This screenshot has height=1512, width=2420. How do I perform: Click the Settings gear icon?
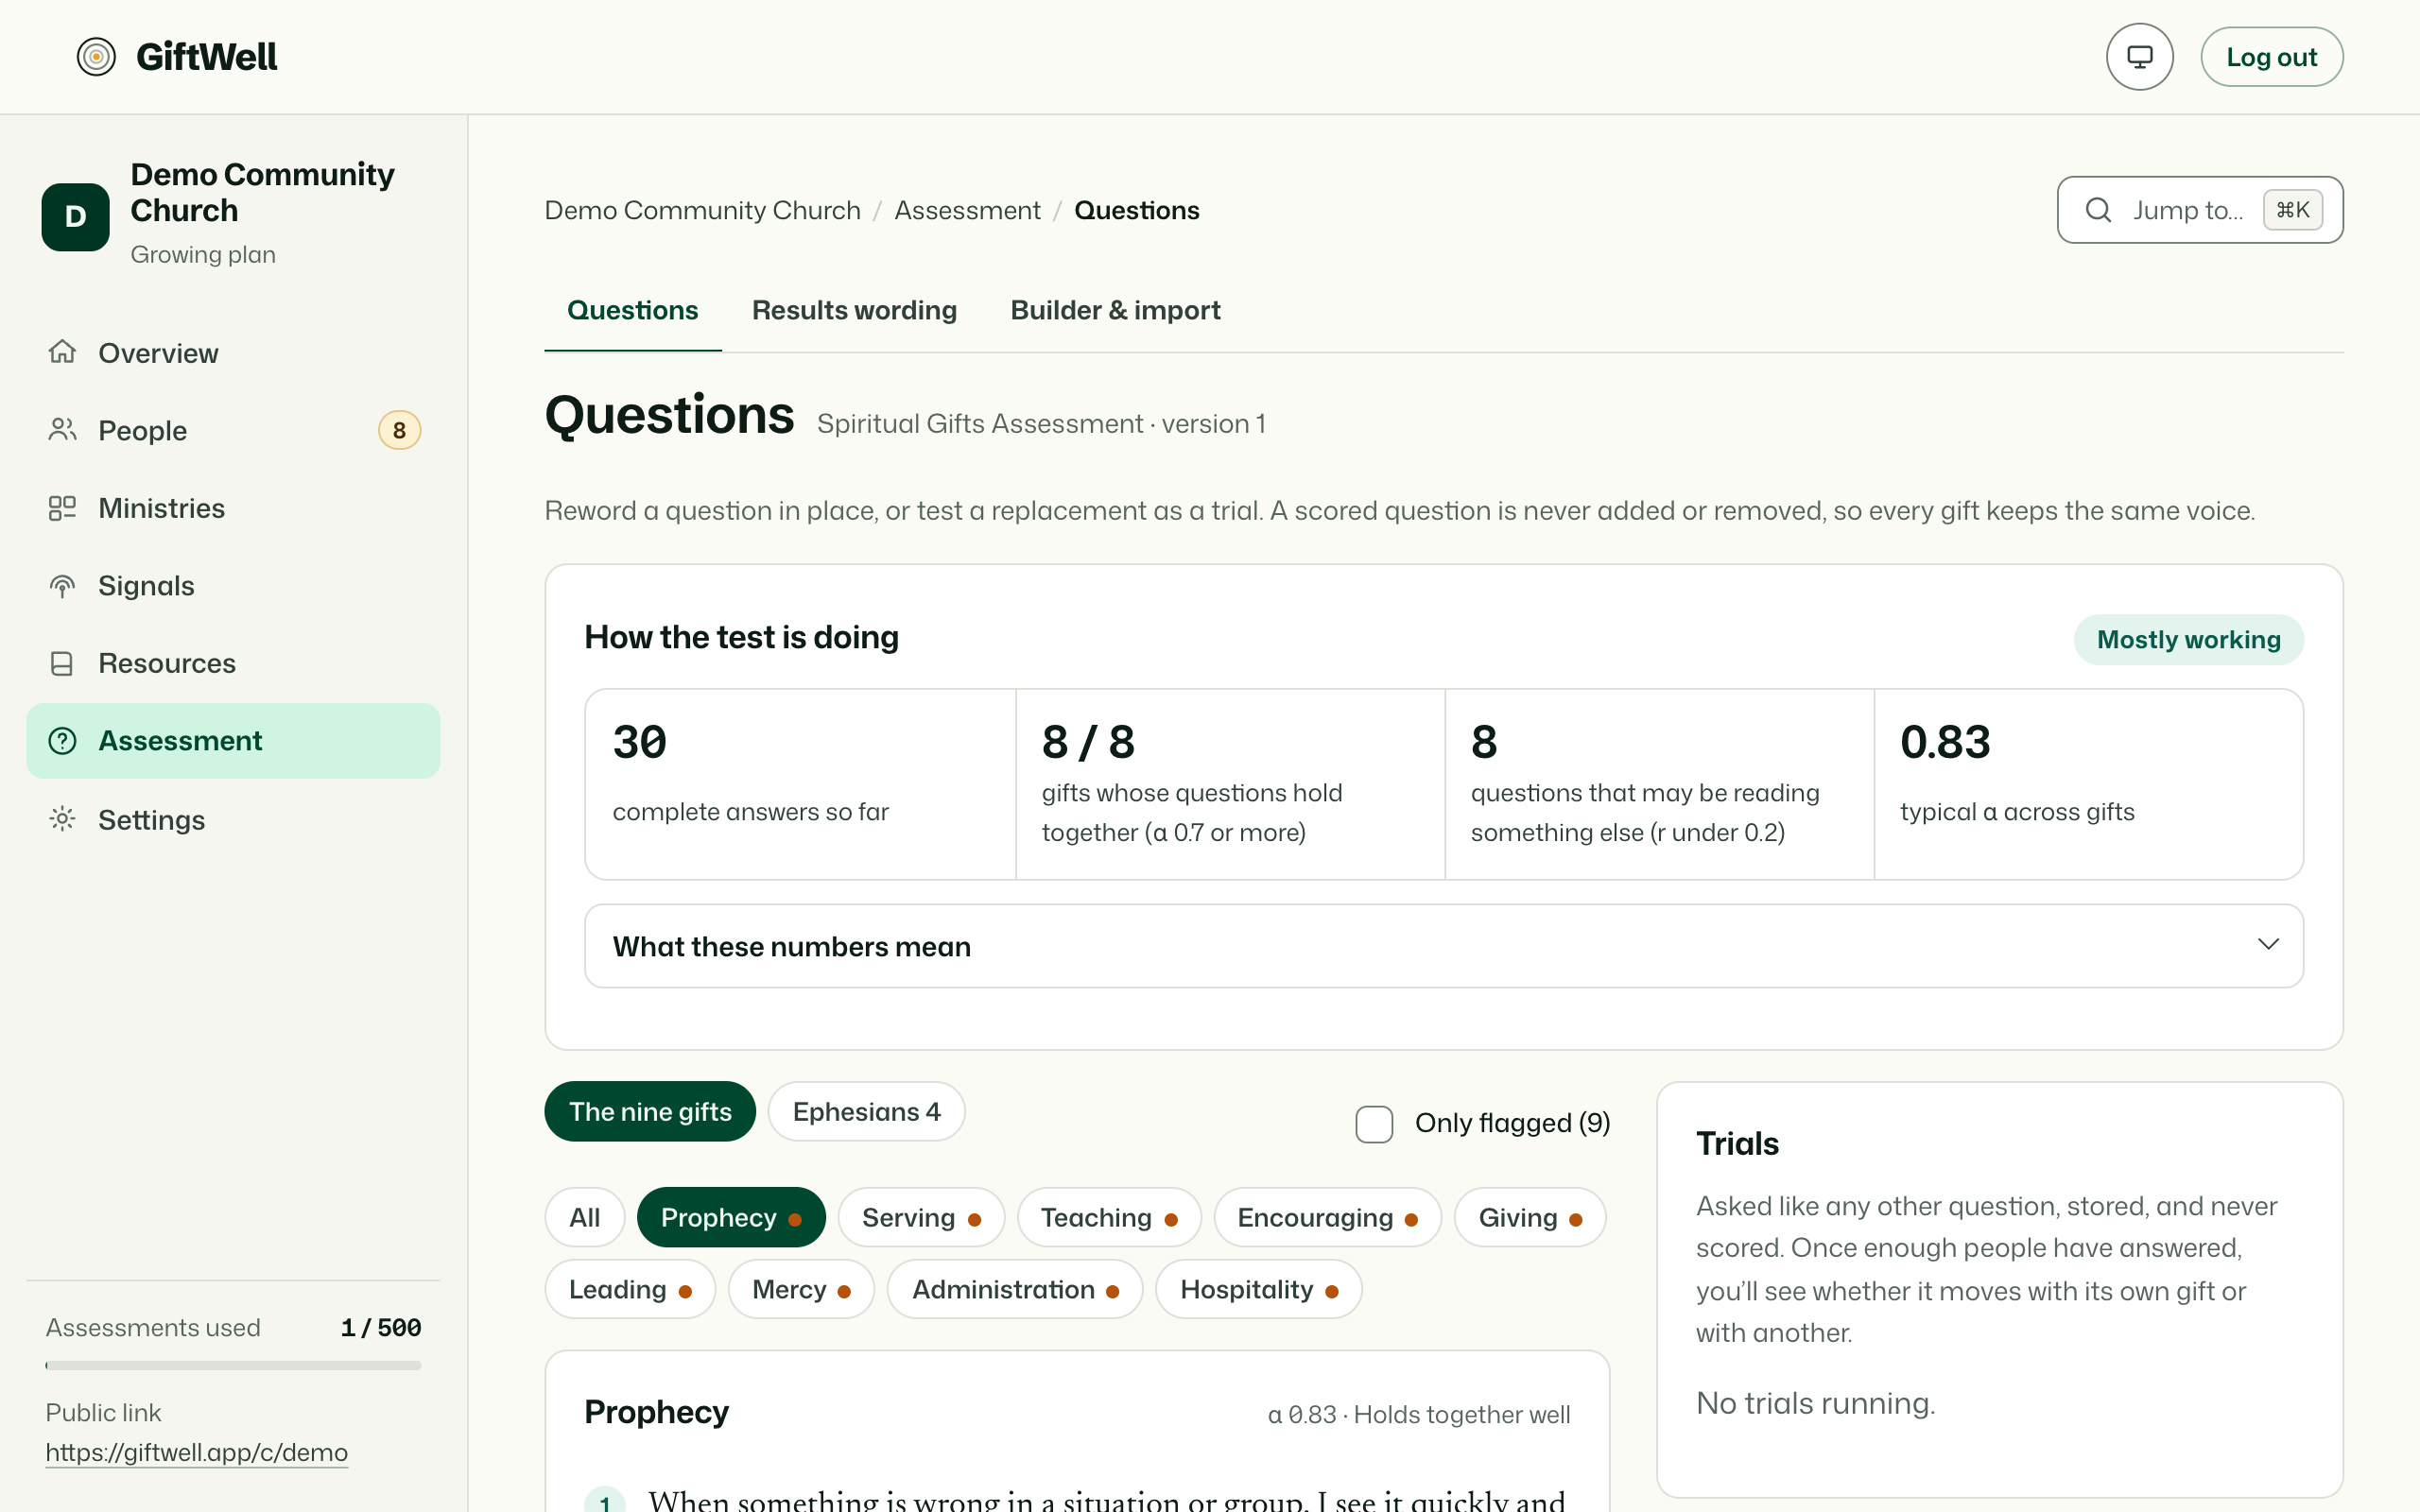click(62, 820)
